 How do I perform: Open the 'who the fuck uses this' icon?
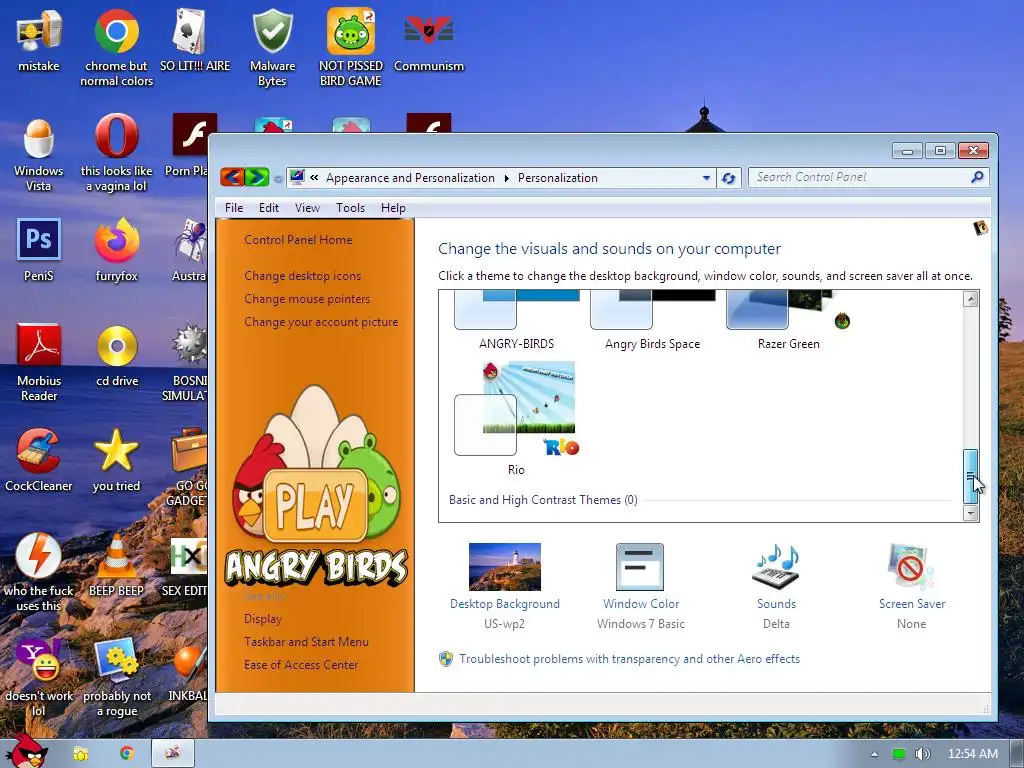click(x=39, y=572)
